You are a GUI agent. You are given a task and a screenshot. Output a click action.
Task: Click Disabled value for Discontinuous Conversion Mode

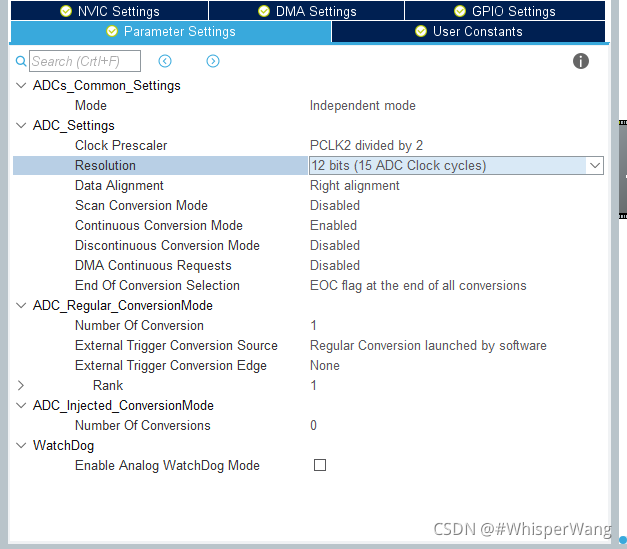(x=335, y=245)
